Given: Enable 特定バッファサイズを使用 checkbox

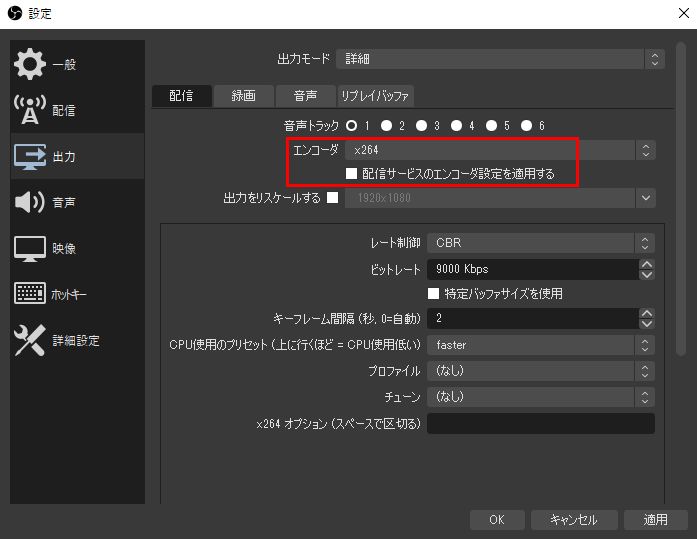Looking at the screenshot, I should pos(433,293).
